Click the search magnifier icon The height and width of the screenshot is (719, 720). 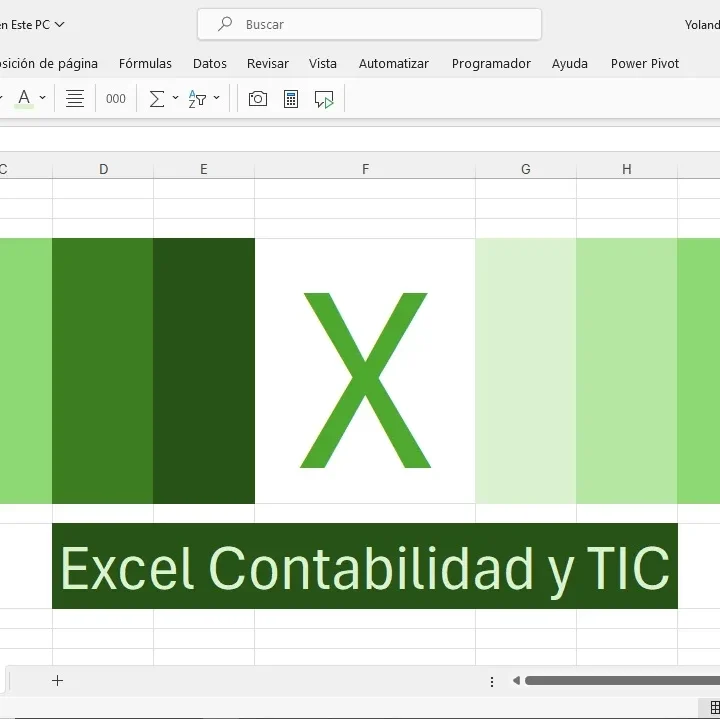pyautogui.click(x=225, y=24)
